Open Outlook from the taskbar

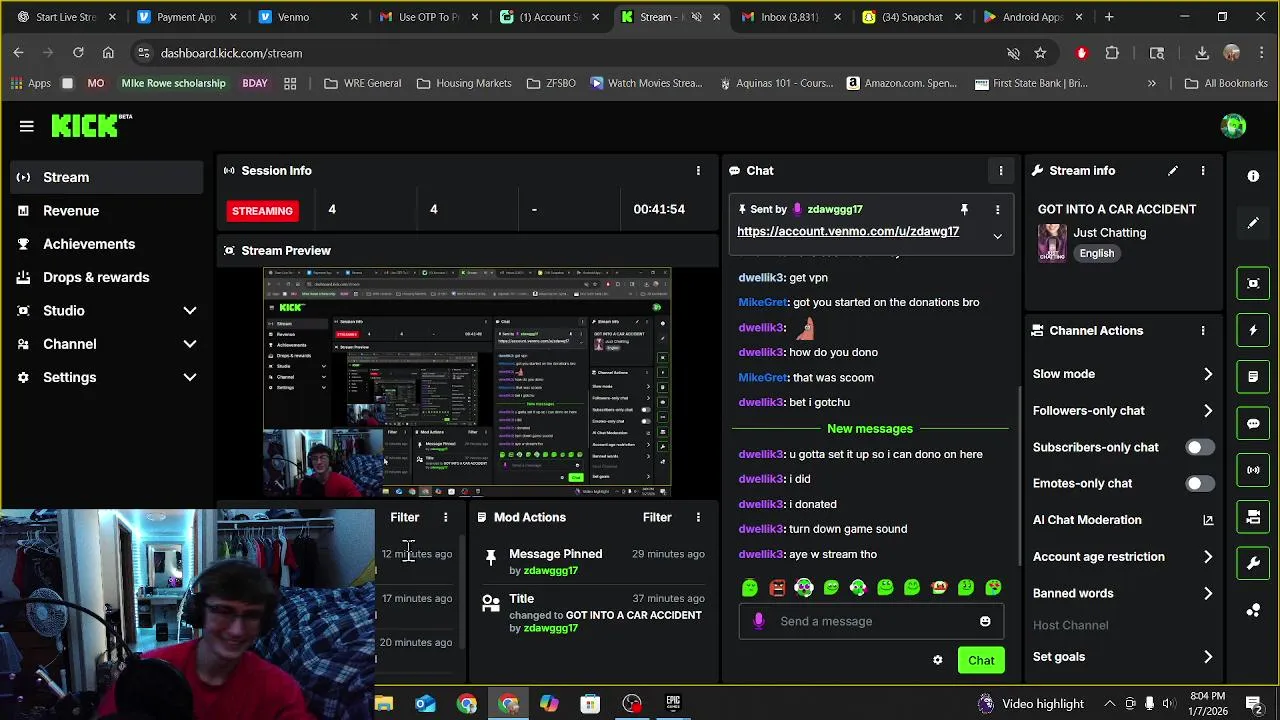(425, 704)
